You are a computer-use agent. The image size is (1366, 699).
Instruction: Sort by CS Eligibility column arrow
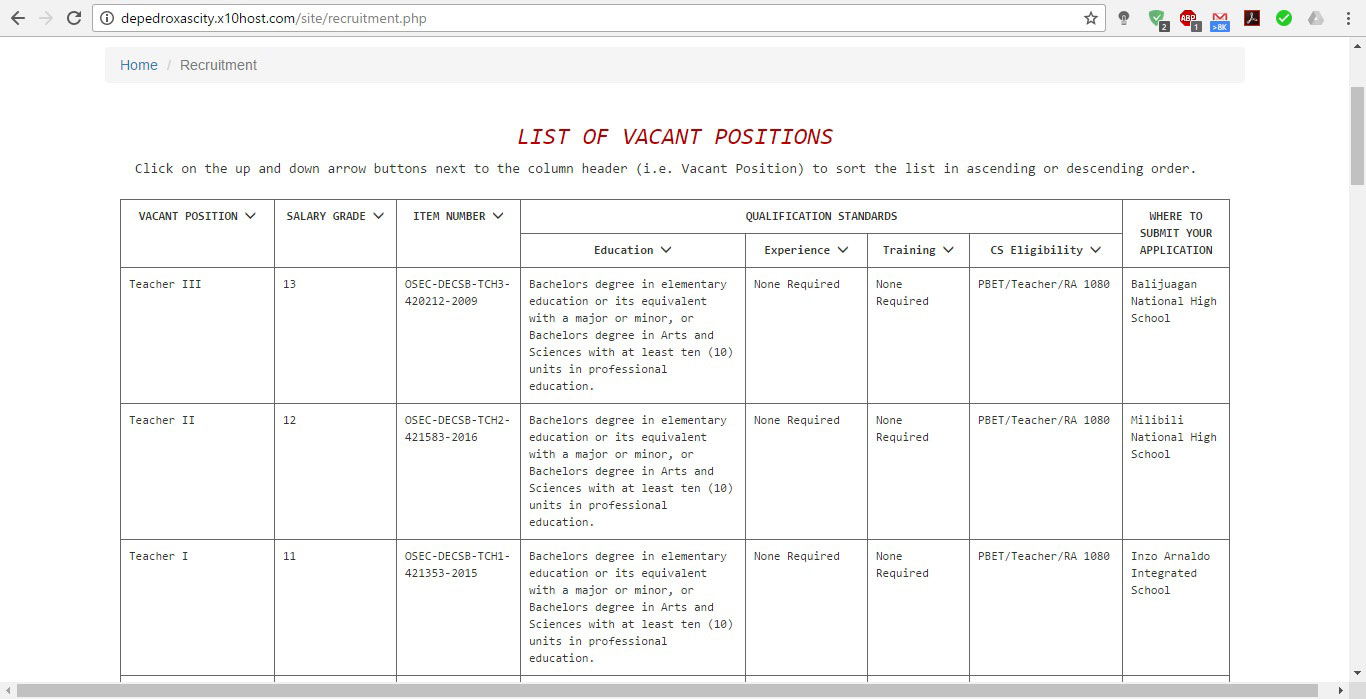[1096, 250]
